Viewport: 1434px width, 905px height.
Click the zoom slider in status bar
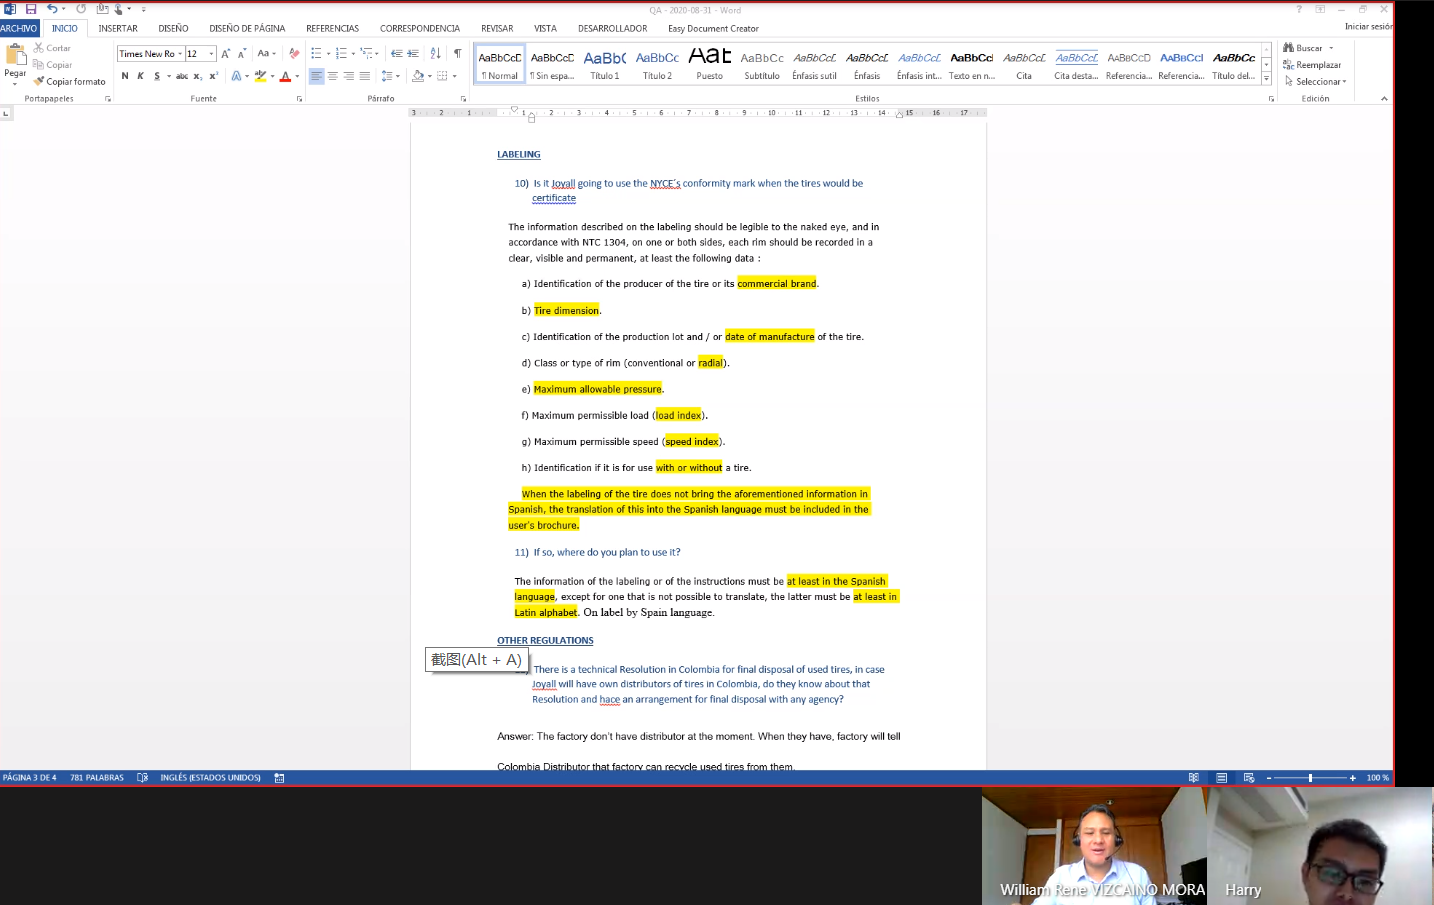(1310, 778)
